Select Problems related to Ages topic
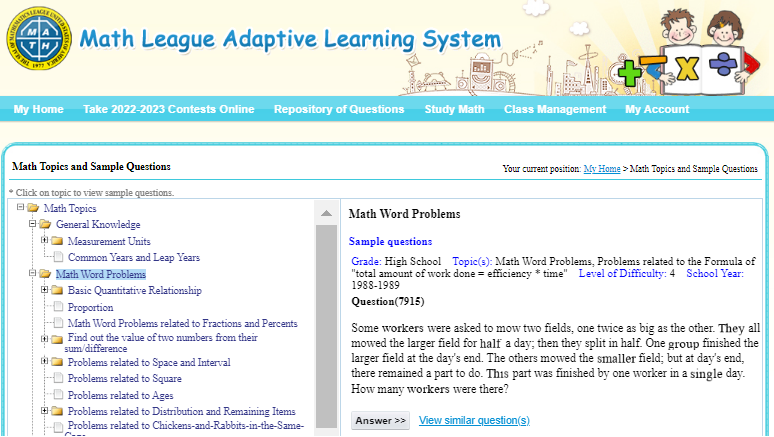The width and height of the screenshot is (774, 437). pos(120,396)
